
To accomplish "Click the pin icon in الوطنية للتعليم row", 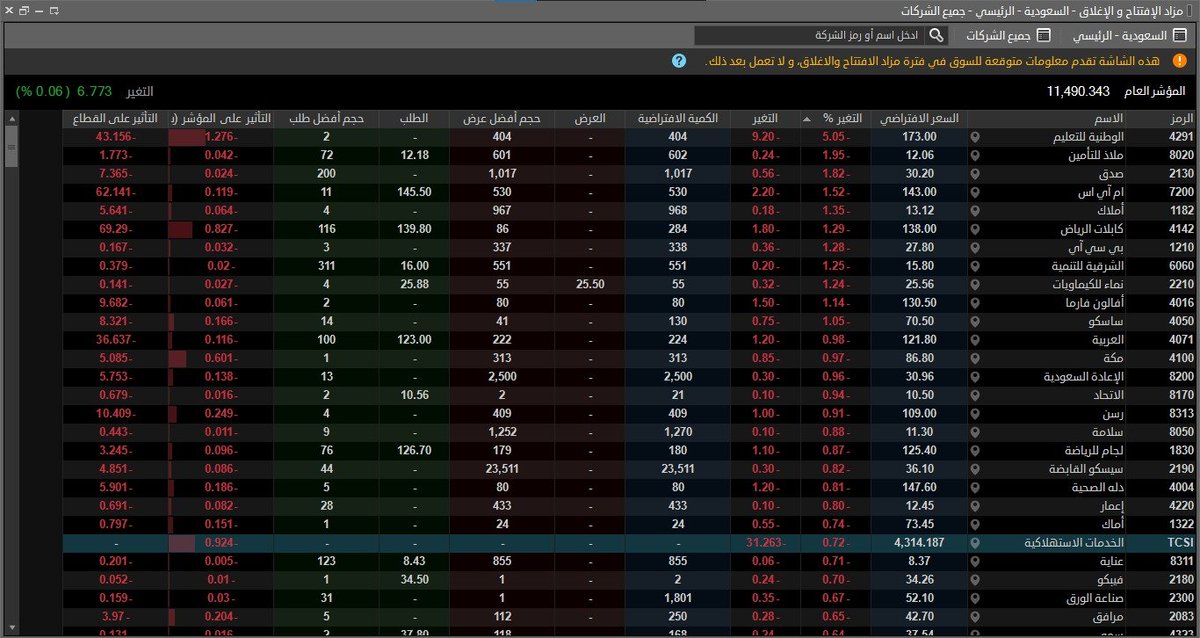I will pos(974,137).
